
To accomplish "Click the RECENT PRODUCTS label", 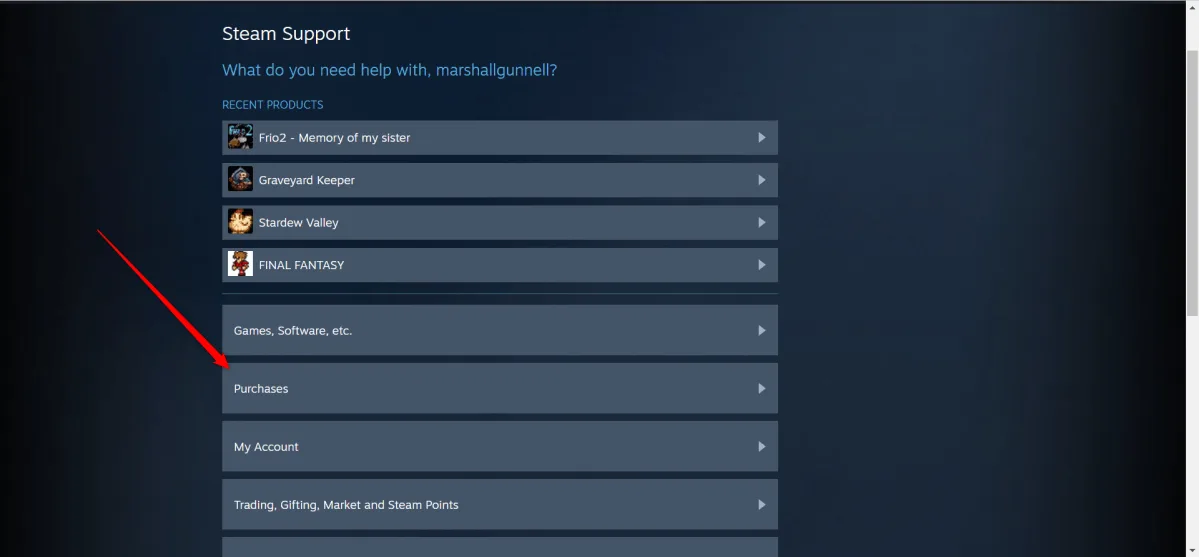I will tap(273, 105).
